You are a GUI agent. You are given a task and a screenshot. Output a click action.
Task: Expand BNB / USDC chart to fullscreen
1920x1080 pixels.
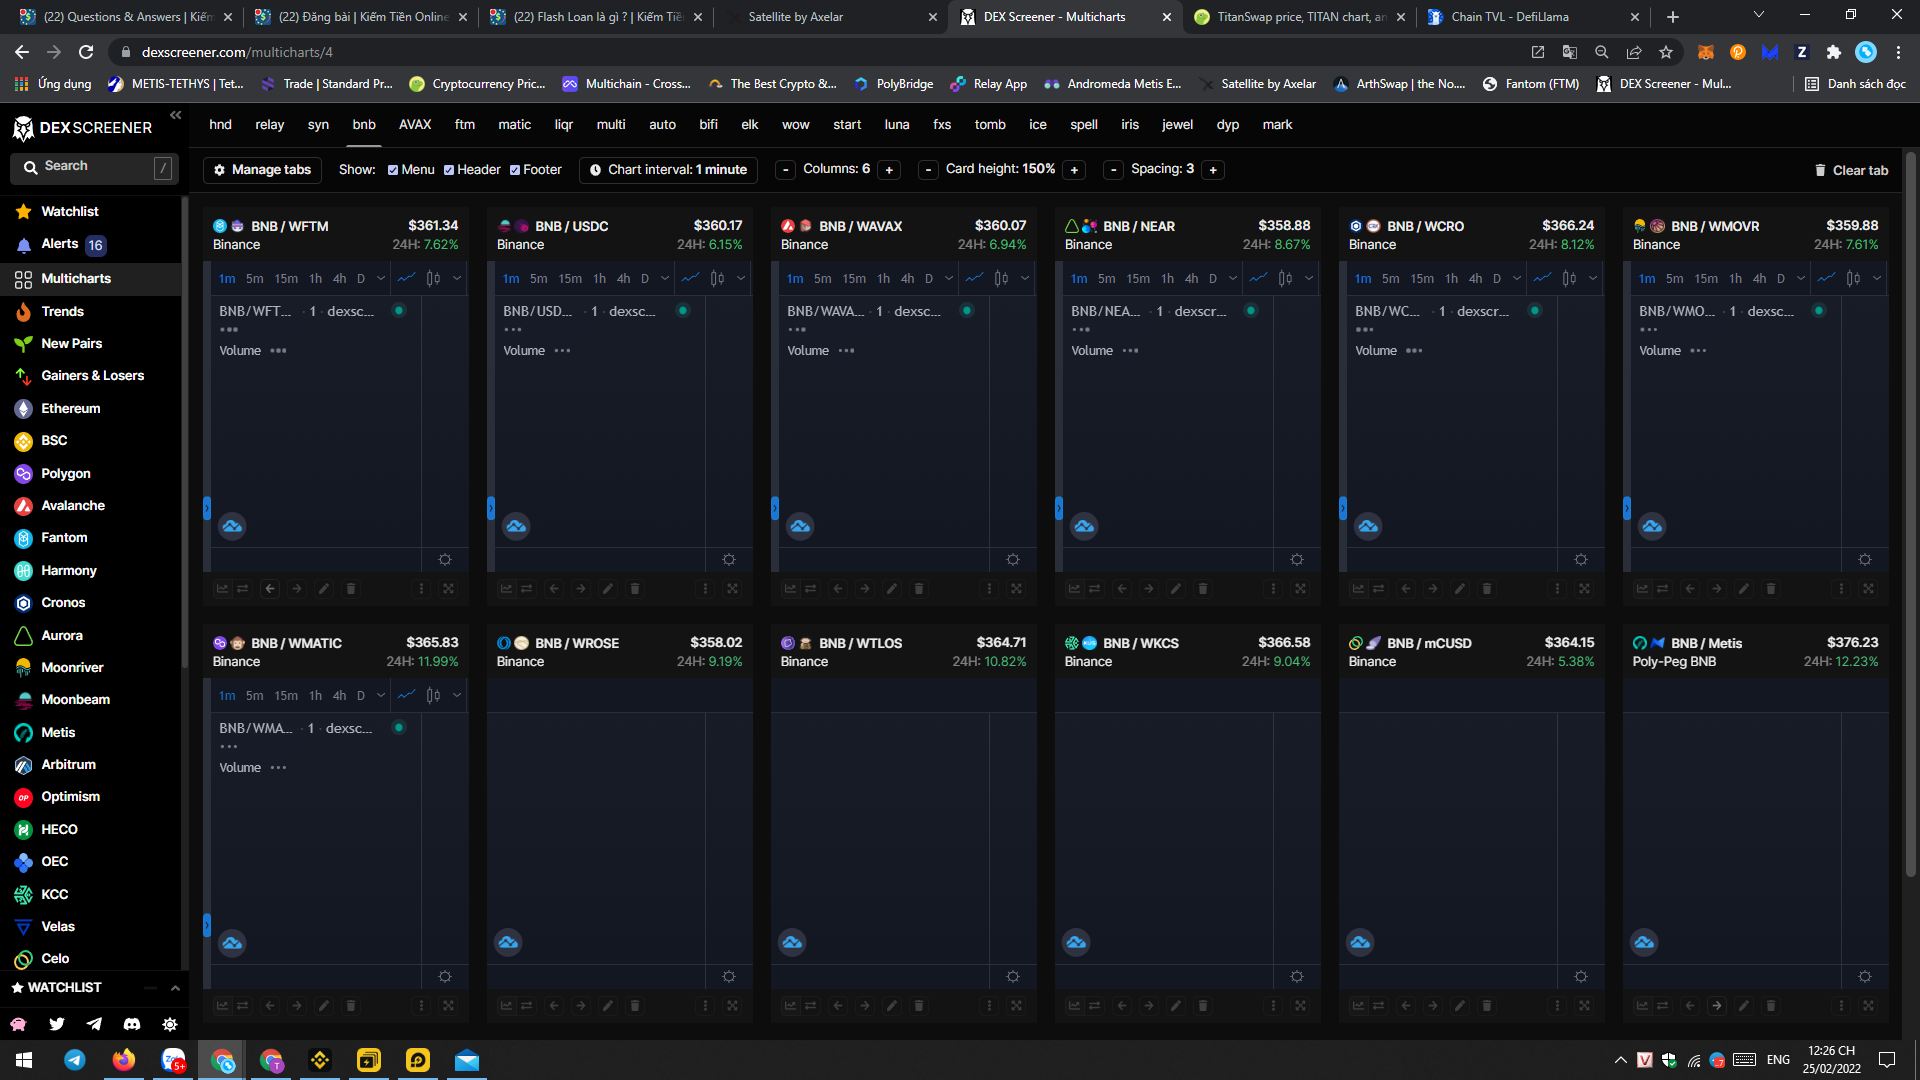[x=732, y=589]
